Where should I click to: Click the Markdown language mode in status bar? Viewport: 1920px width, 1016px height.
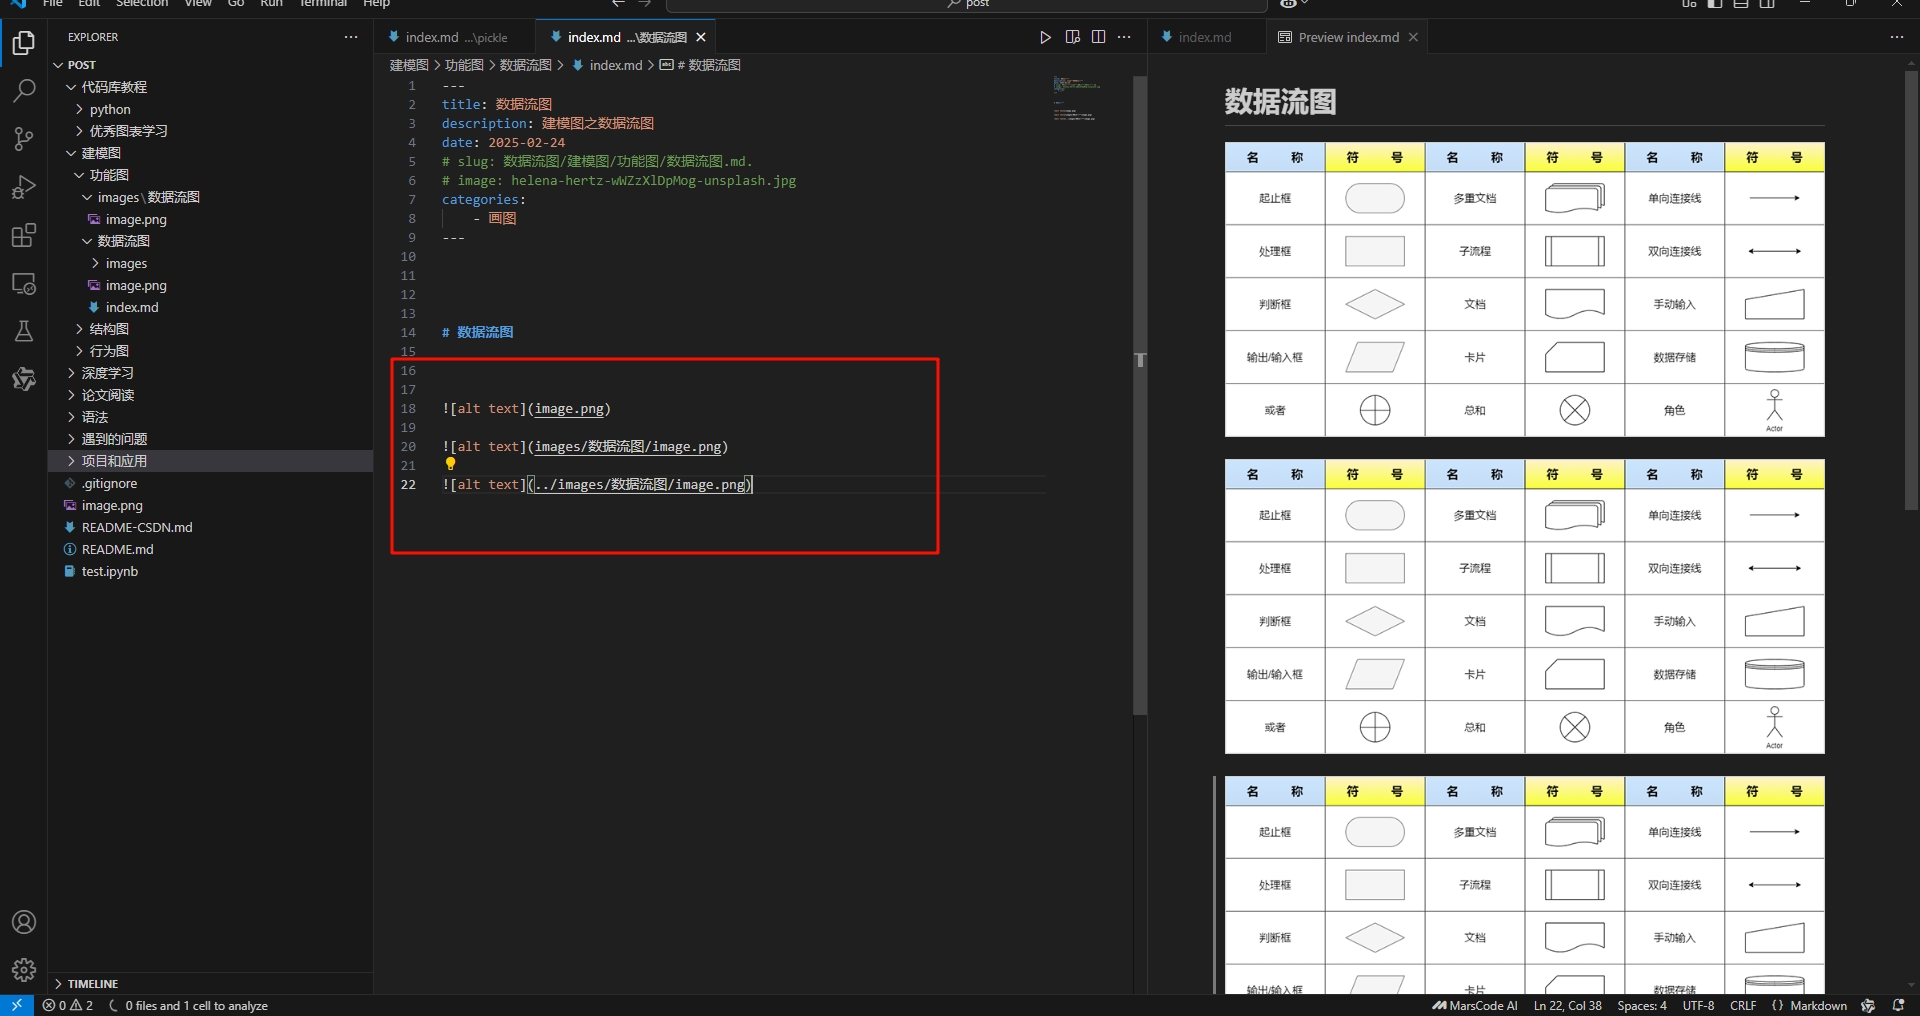(x=1818, y=1006)
